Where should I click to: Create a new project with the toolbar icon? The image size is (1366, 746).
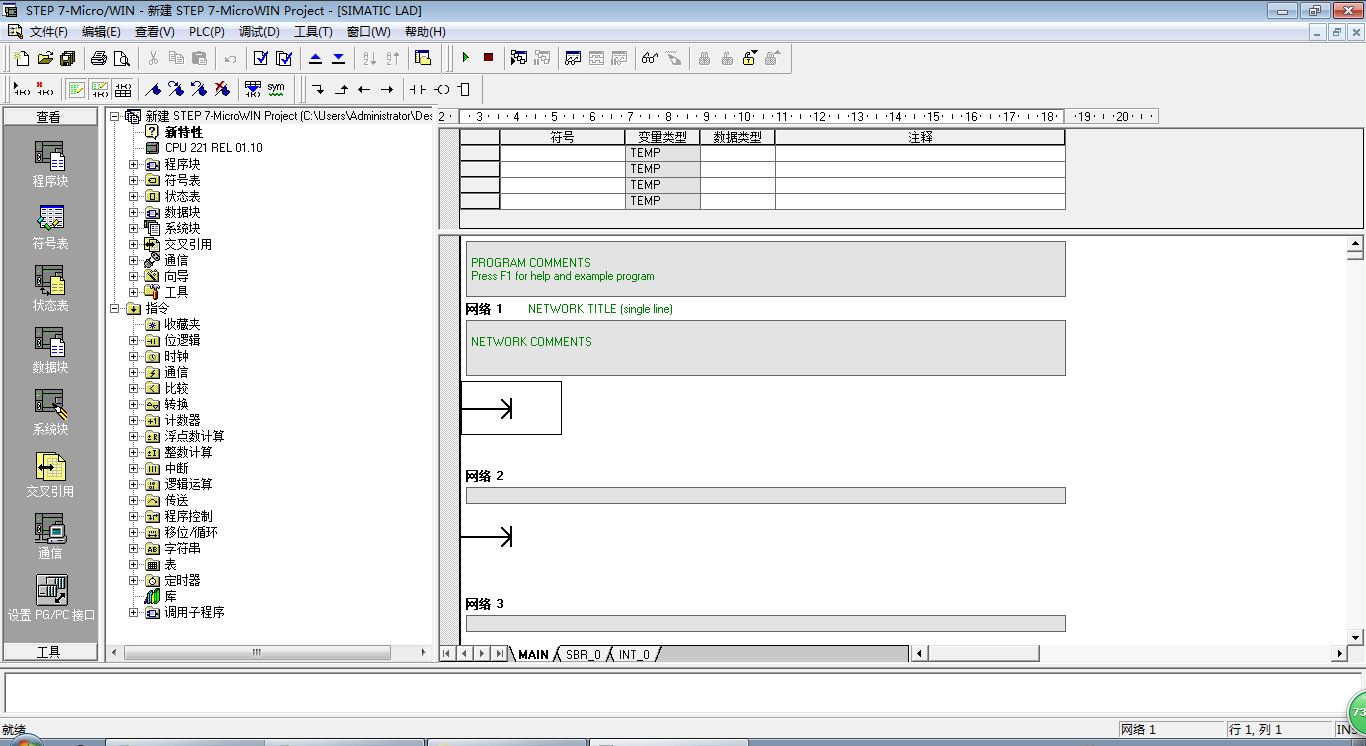pos(22,58)
